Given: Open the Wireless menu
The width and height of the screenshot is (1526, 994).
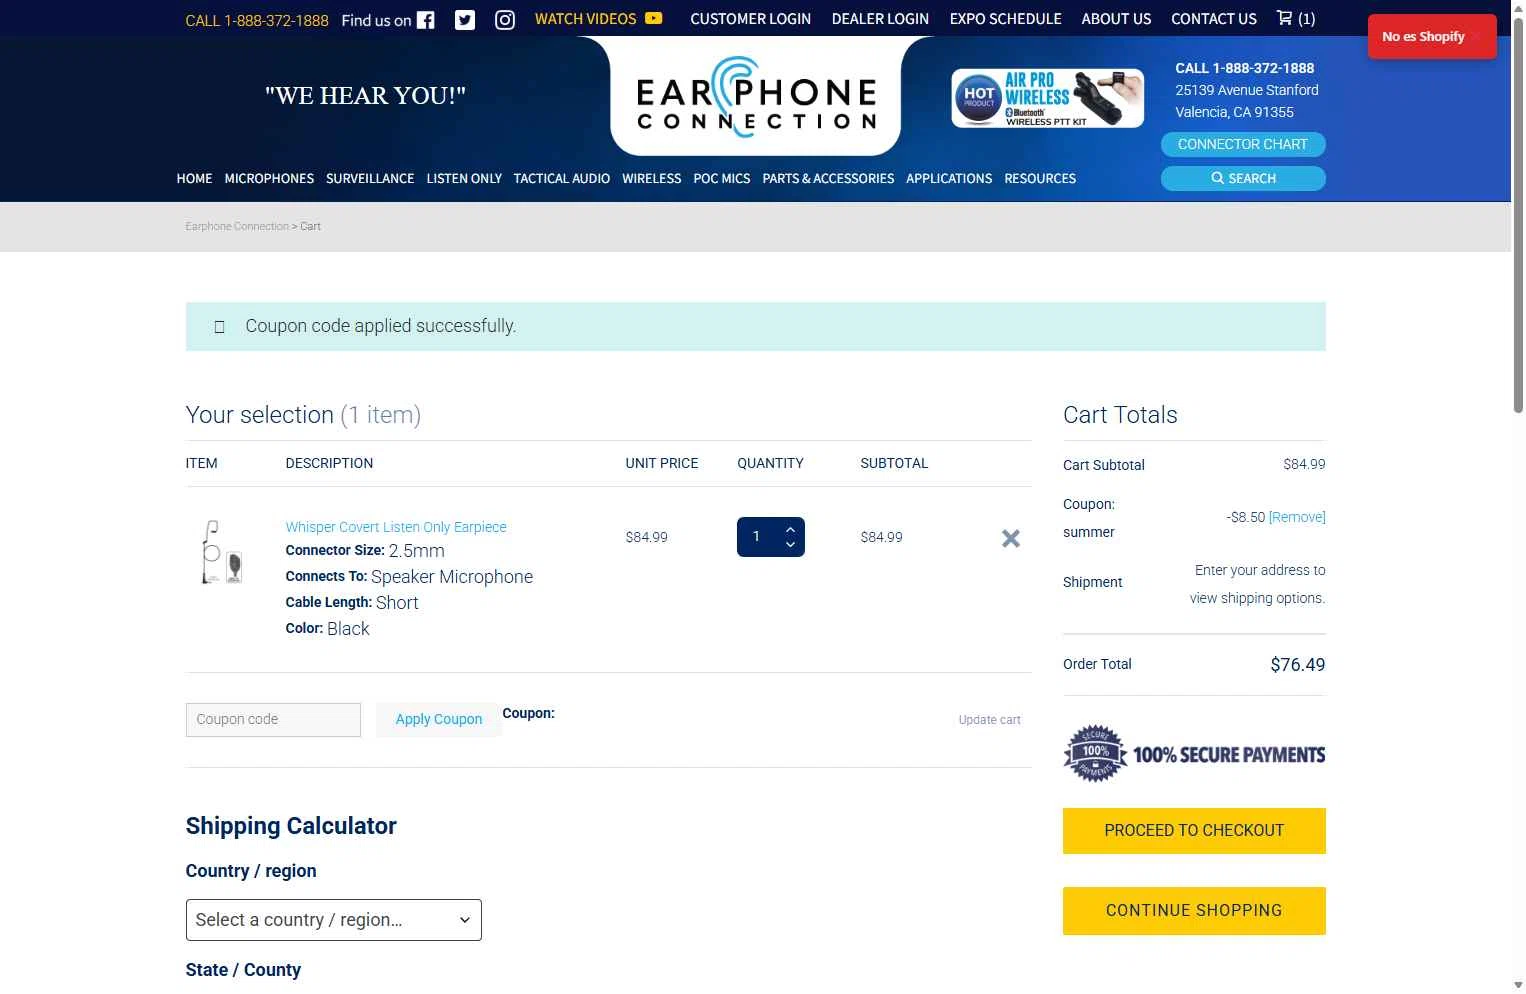Looking at the screenshot, I should point(652,179).
